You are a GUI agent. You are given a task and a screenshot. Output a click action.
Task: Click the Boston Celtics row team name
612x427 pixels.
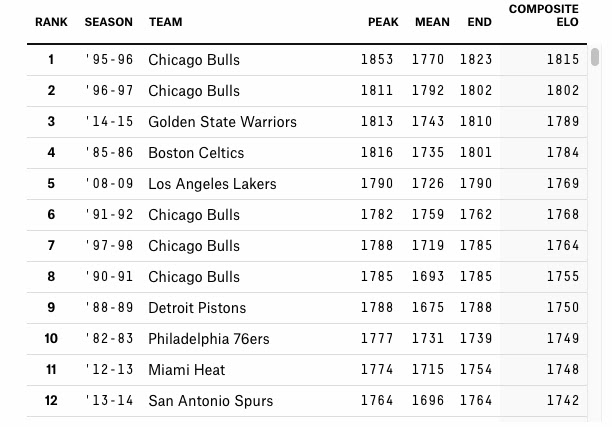(x=196, y=153)
